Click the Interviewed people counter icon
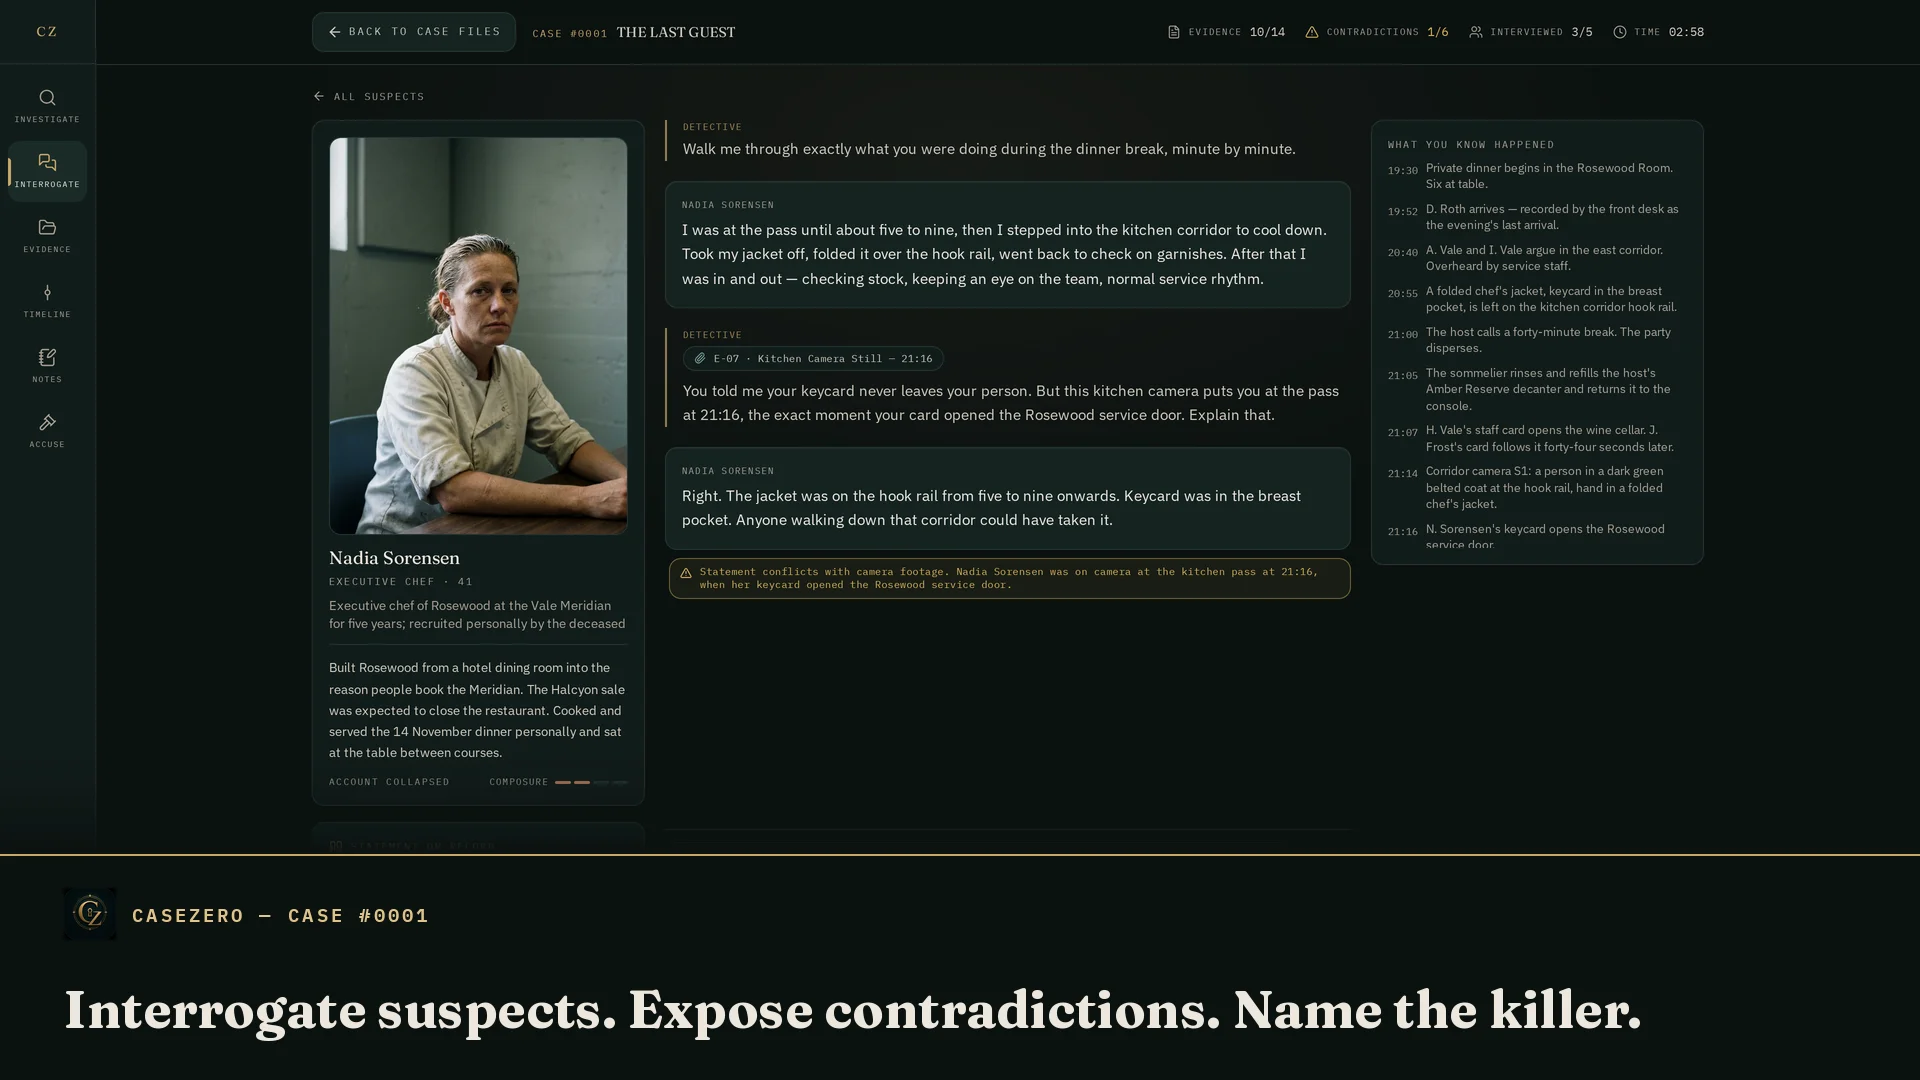Image resolution: width=1920 pixels, height=1080 pixels. pos(1476,32)
